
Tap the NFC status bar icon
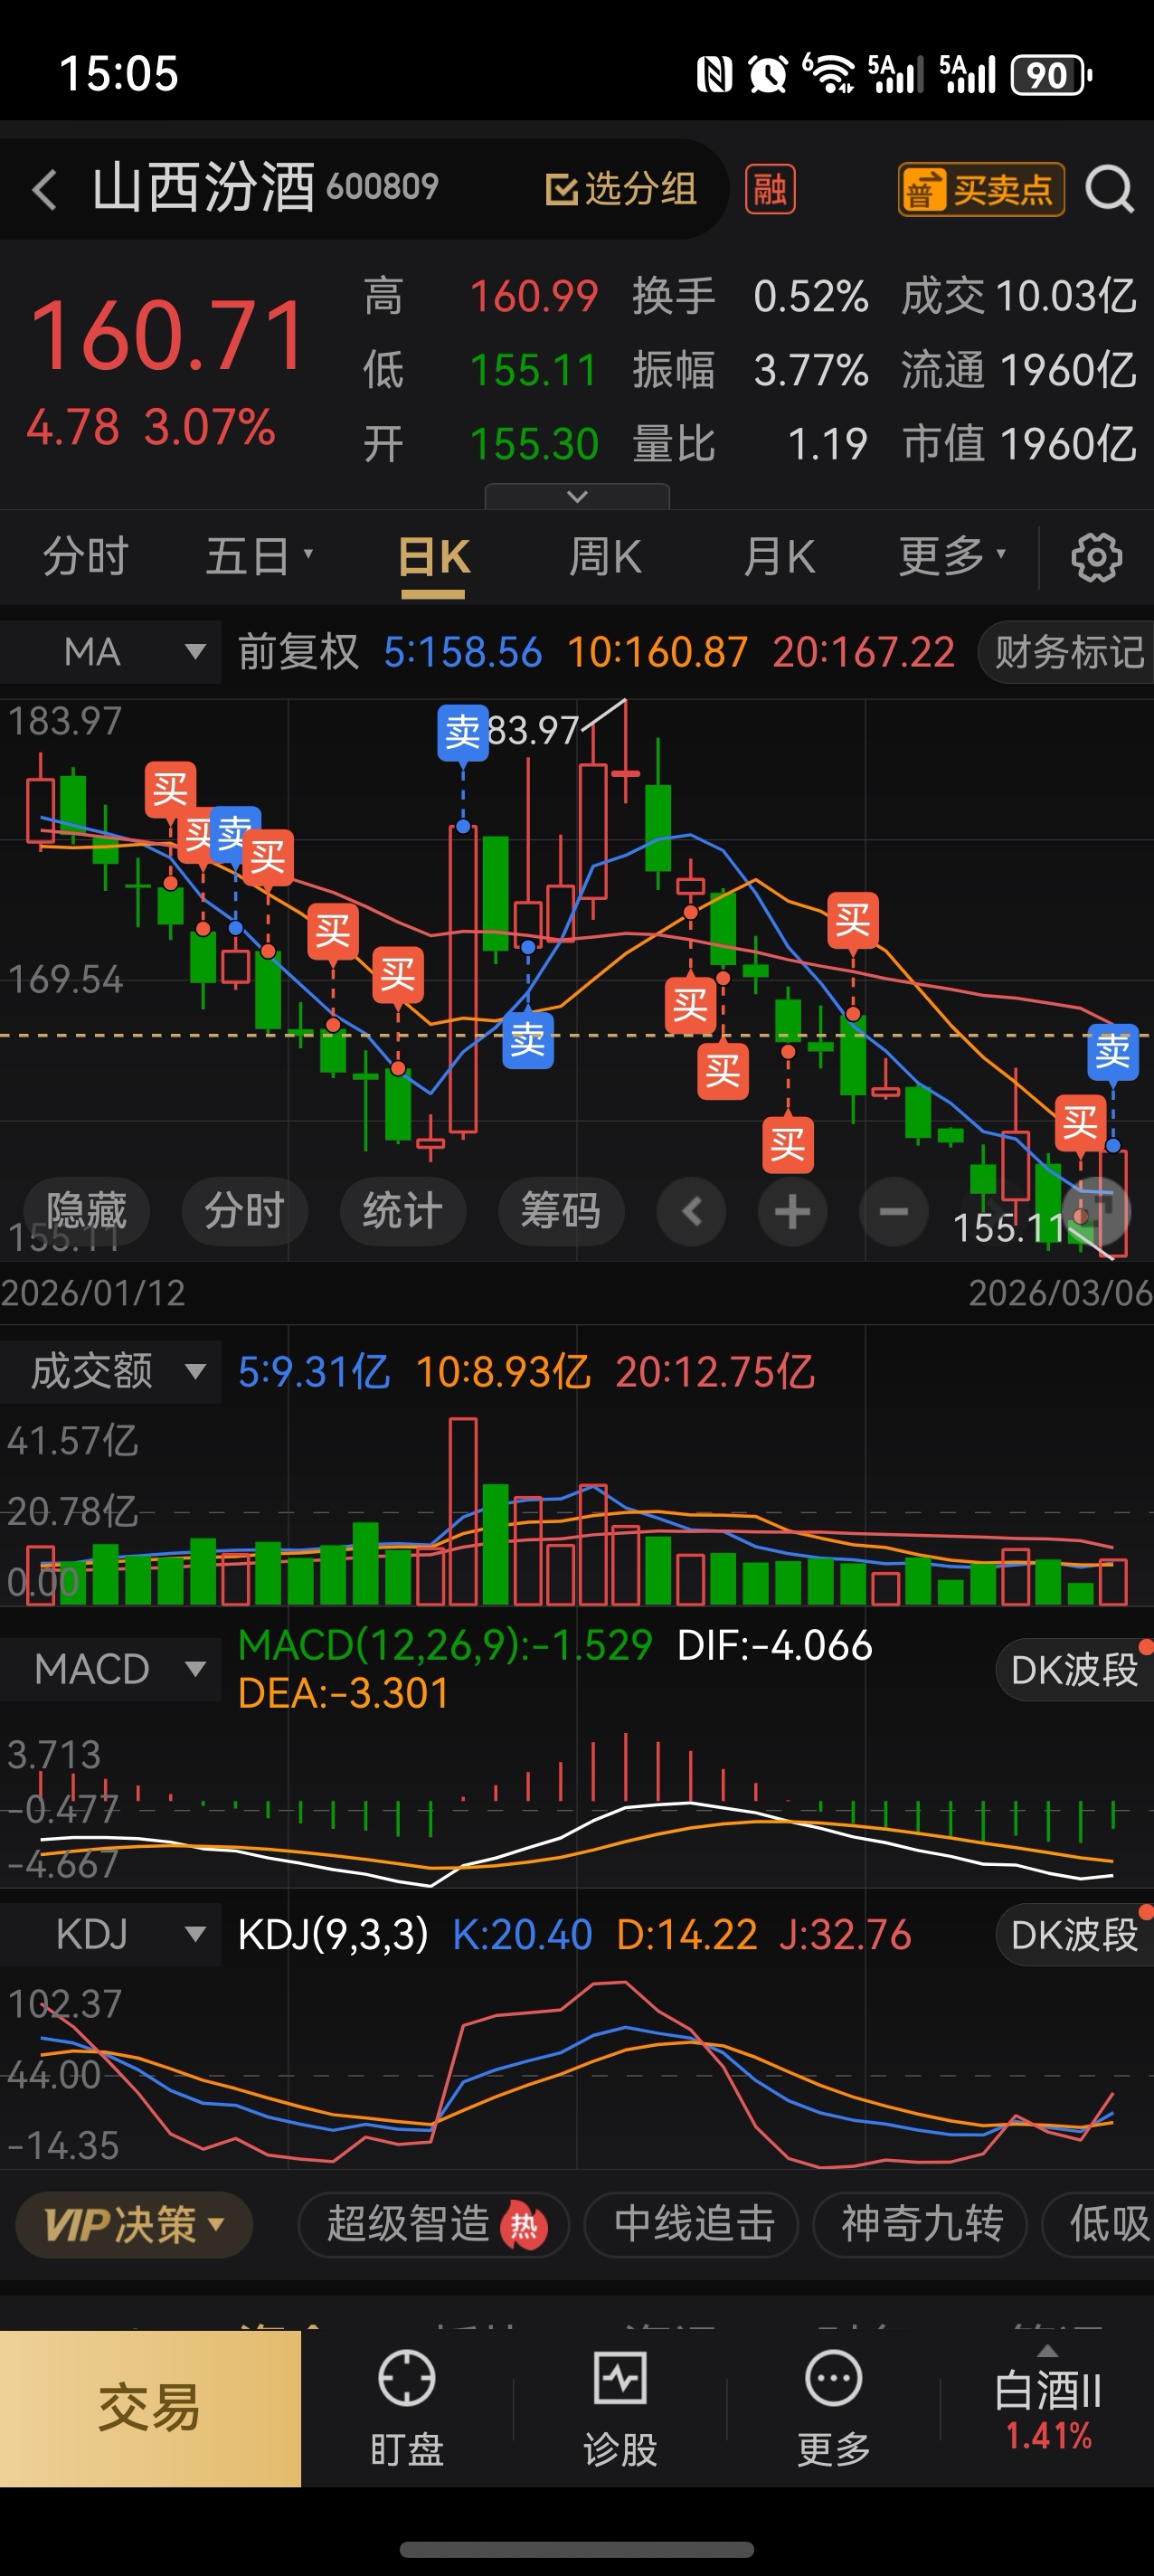click(714, 75)
